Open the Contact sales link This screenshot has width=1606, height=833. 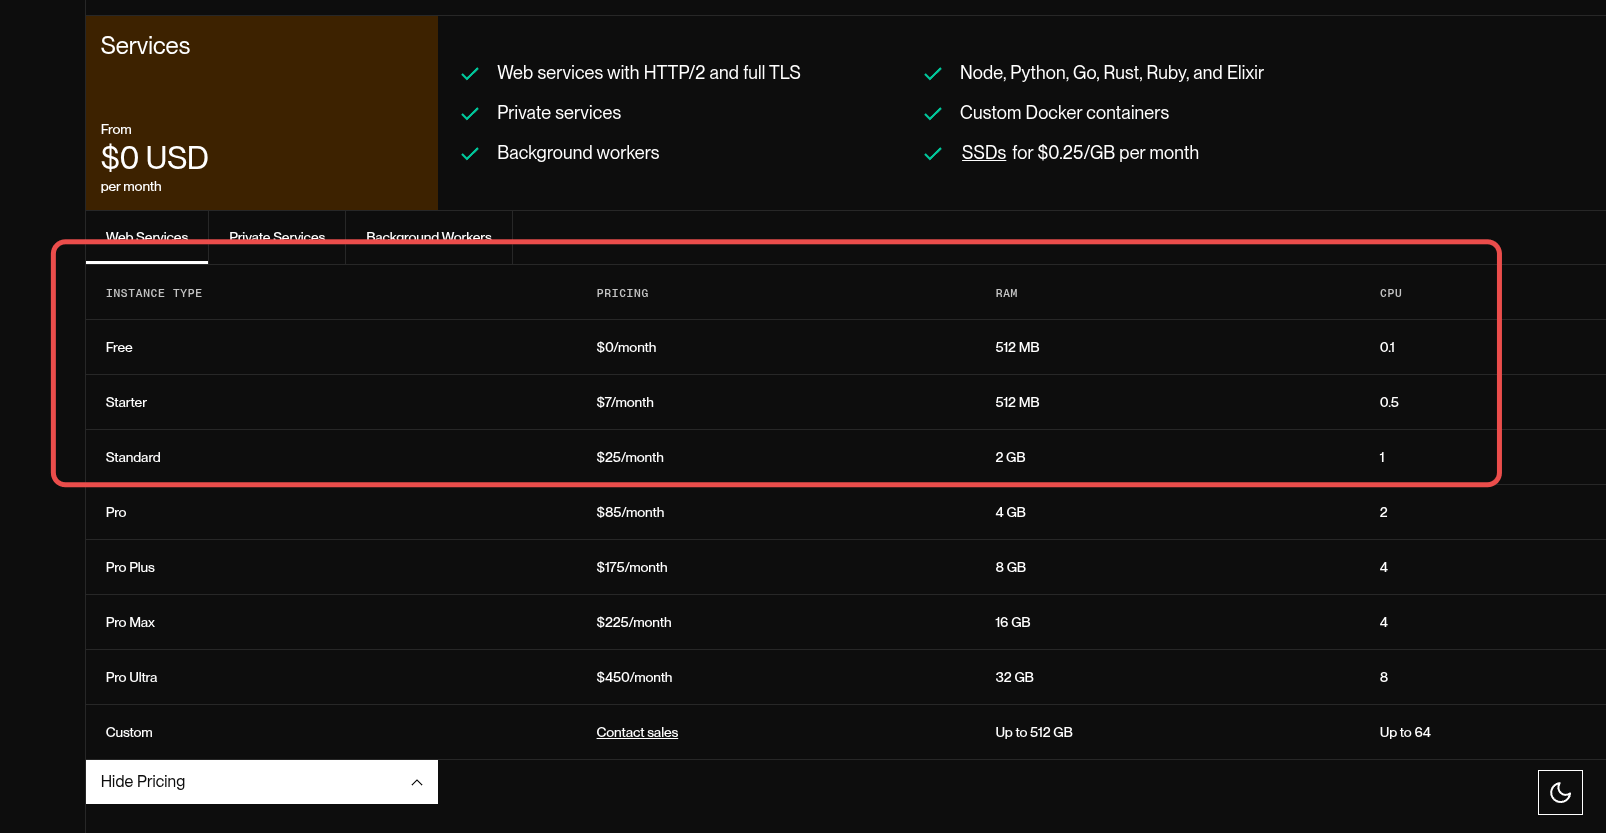[x=637, y=732]
